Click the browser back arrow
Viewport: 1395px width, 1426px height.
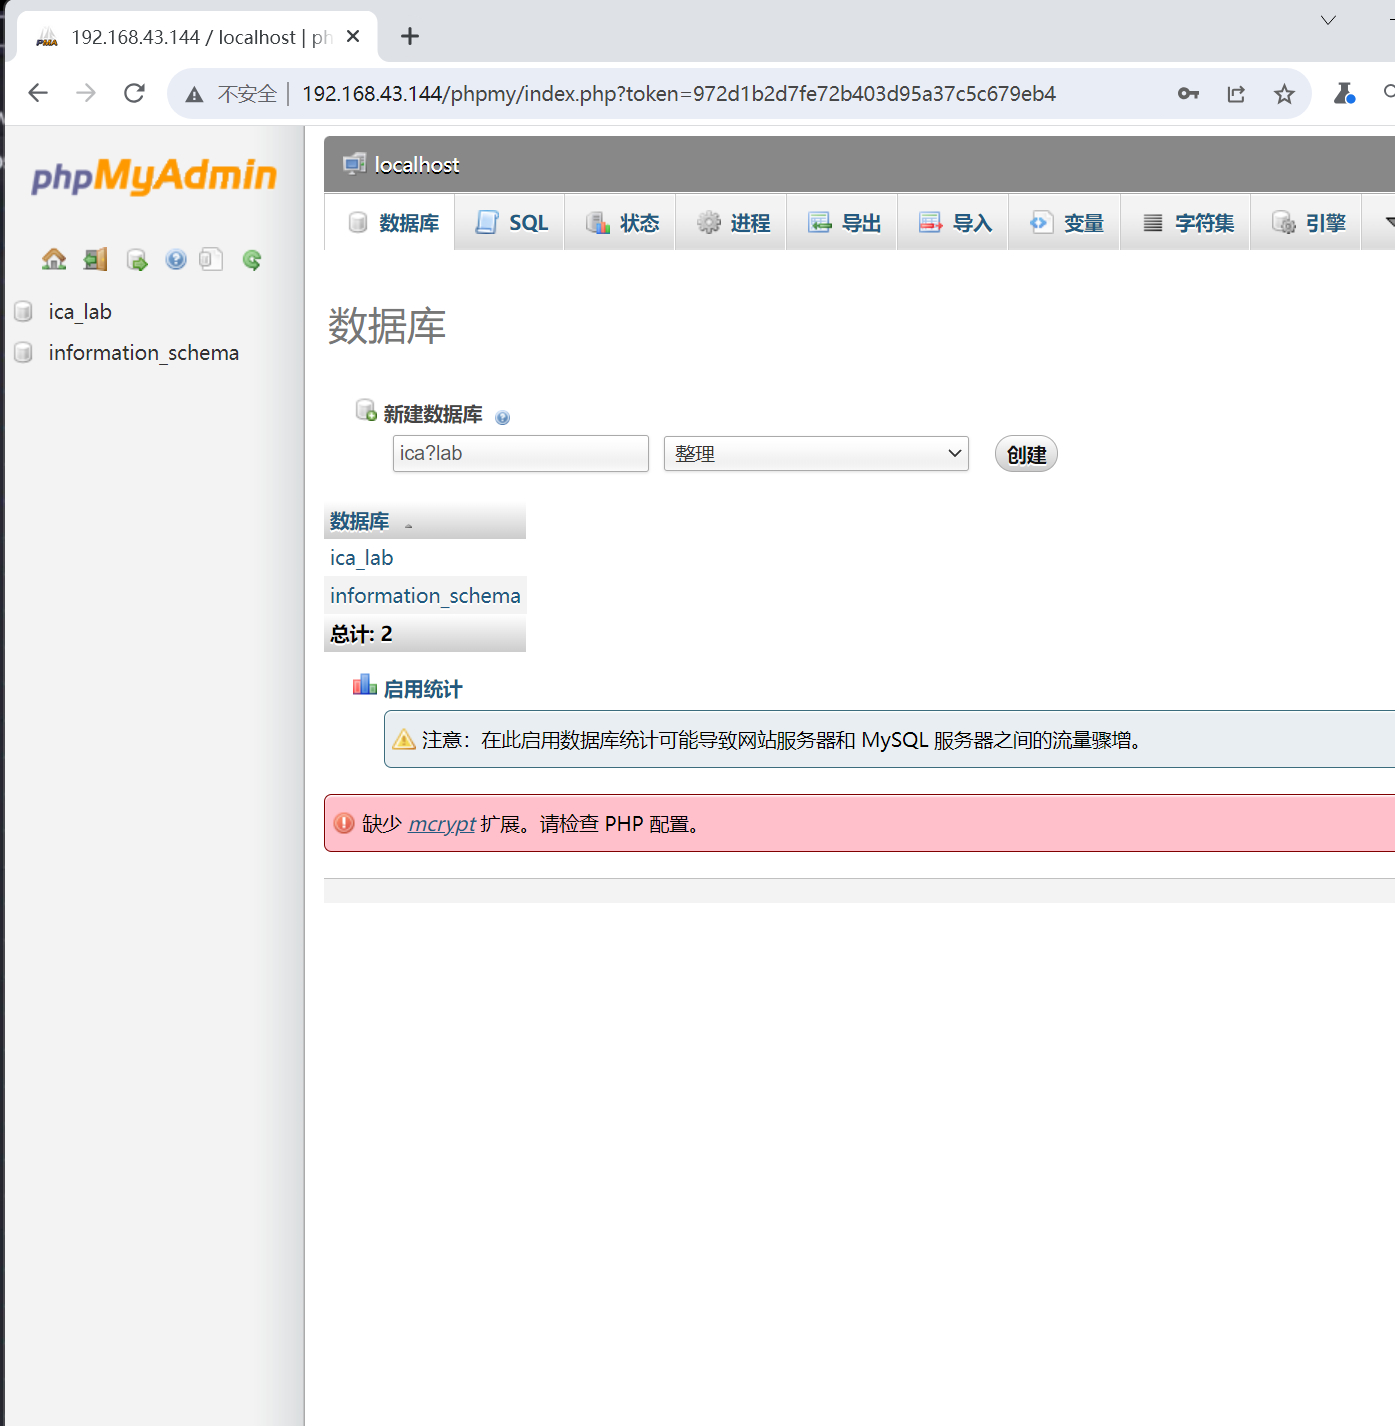(x=38, y=93)
